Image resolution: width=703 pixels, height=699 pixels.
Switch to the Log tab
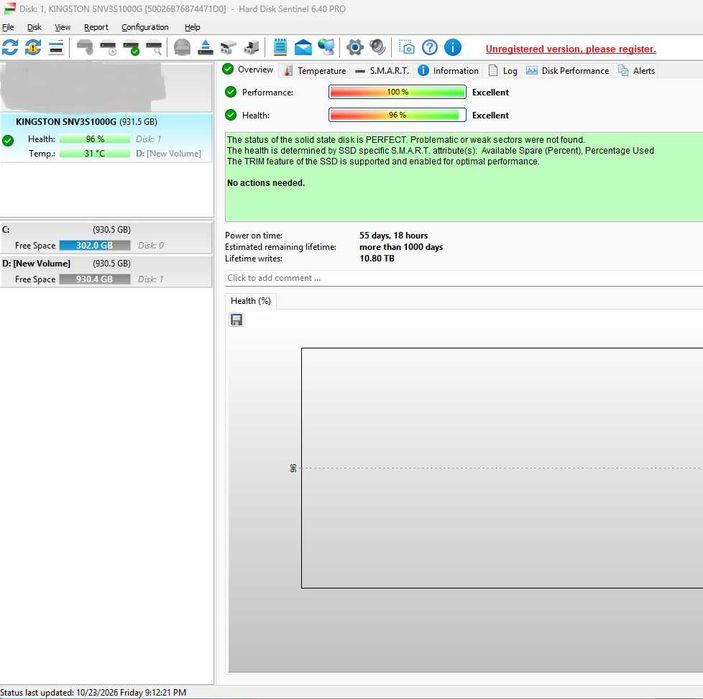coord(503,71)
